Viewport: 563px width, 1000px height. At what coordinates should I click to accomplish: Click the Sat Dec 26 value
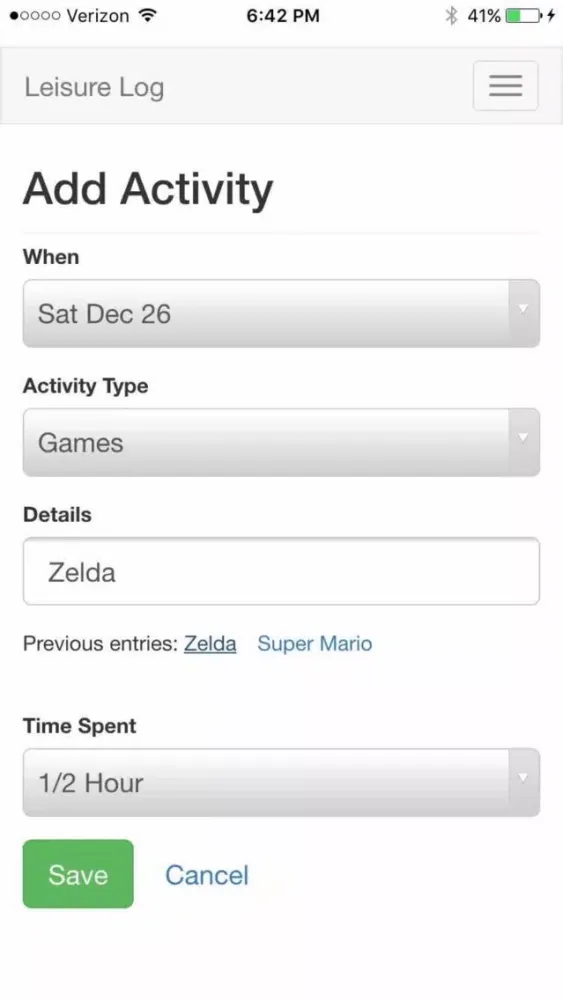click(x=105, y=314)
